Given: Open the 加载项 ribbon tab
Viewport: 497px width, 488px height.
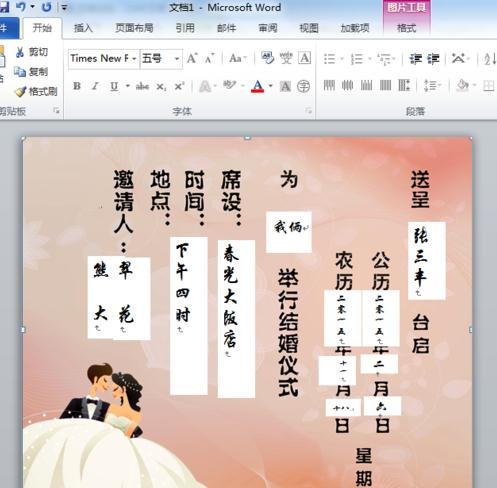Looking at the screenshot, I should [x=355, y=28].
